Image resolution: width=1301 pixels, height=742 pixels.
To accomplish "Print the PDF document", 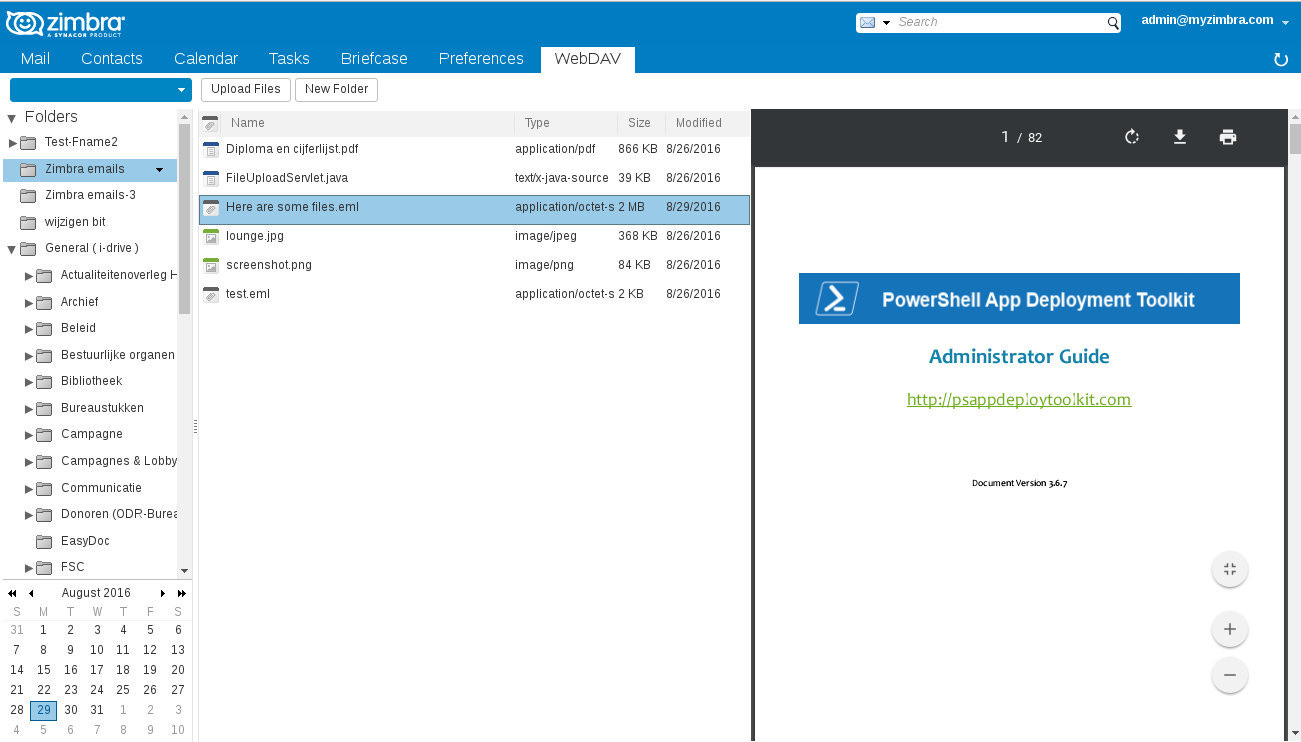I will [x=1228, y=137].
